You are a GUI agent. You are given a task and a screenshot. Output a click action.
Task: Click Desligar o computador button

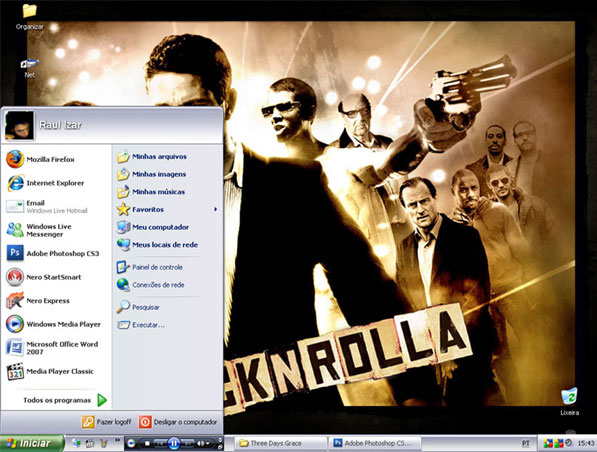click(178, 422)
